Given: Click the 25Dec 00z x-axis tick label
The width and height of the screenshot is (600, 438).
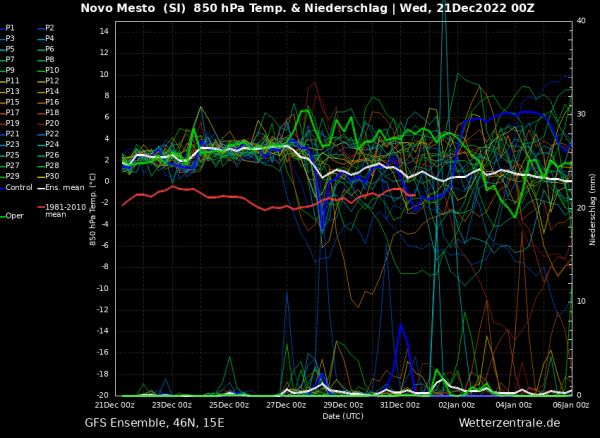Looking at the screenshot, I should click(229, 404).
